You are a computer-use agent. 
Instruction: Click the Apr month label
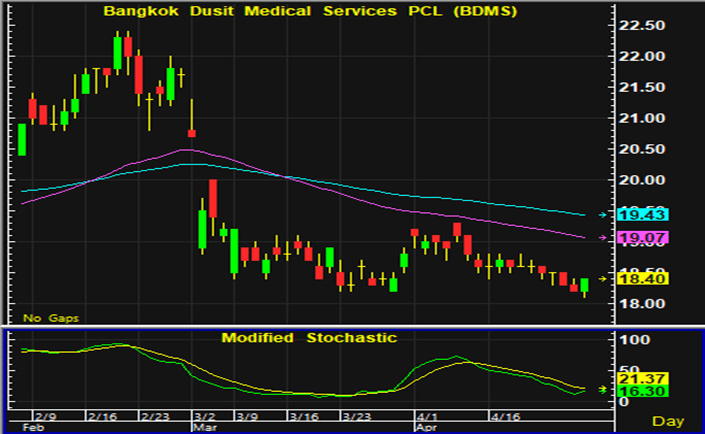426,427
